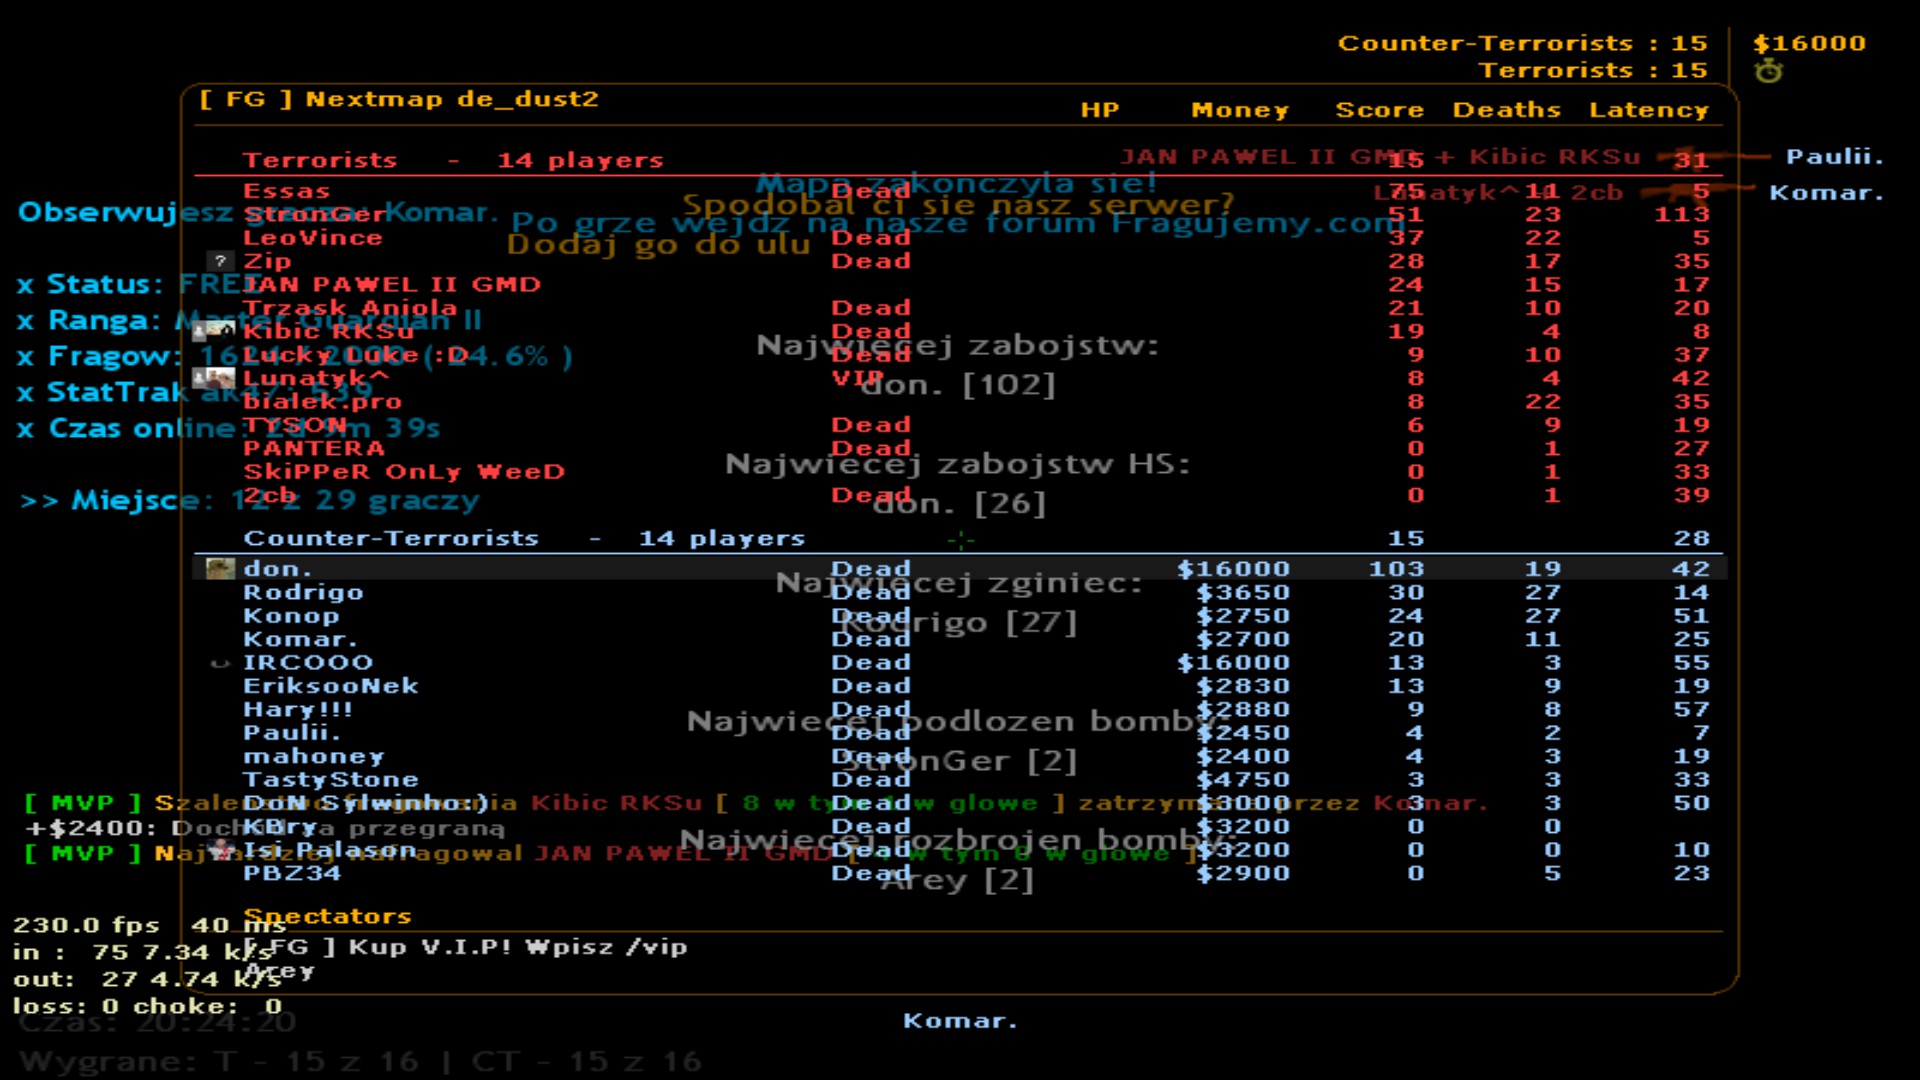Viewport: 1920px width, 1080px height.
Task: Click Kibic RKSu's avatar picture
Action: 221,330
